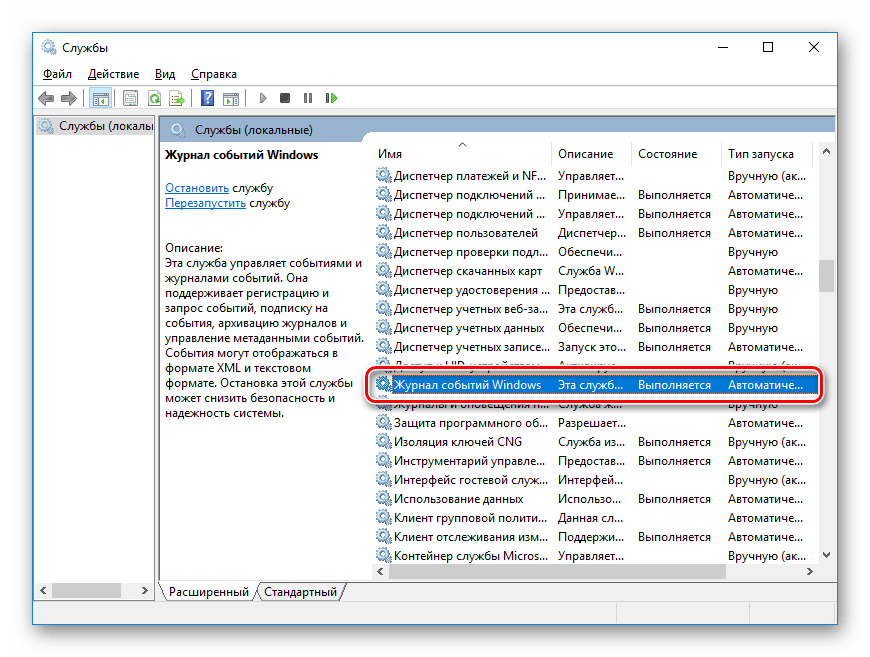This screenshot has height=657, width=870.
Task: Click the Properties toolbar icon
Action: pos(130,98)
